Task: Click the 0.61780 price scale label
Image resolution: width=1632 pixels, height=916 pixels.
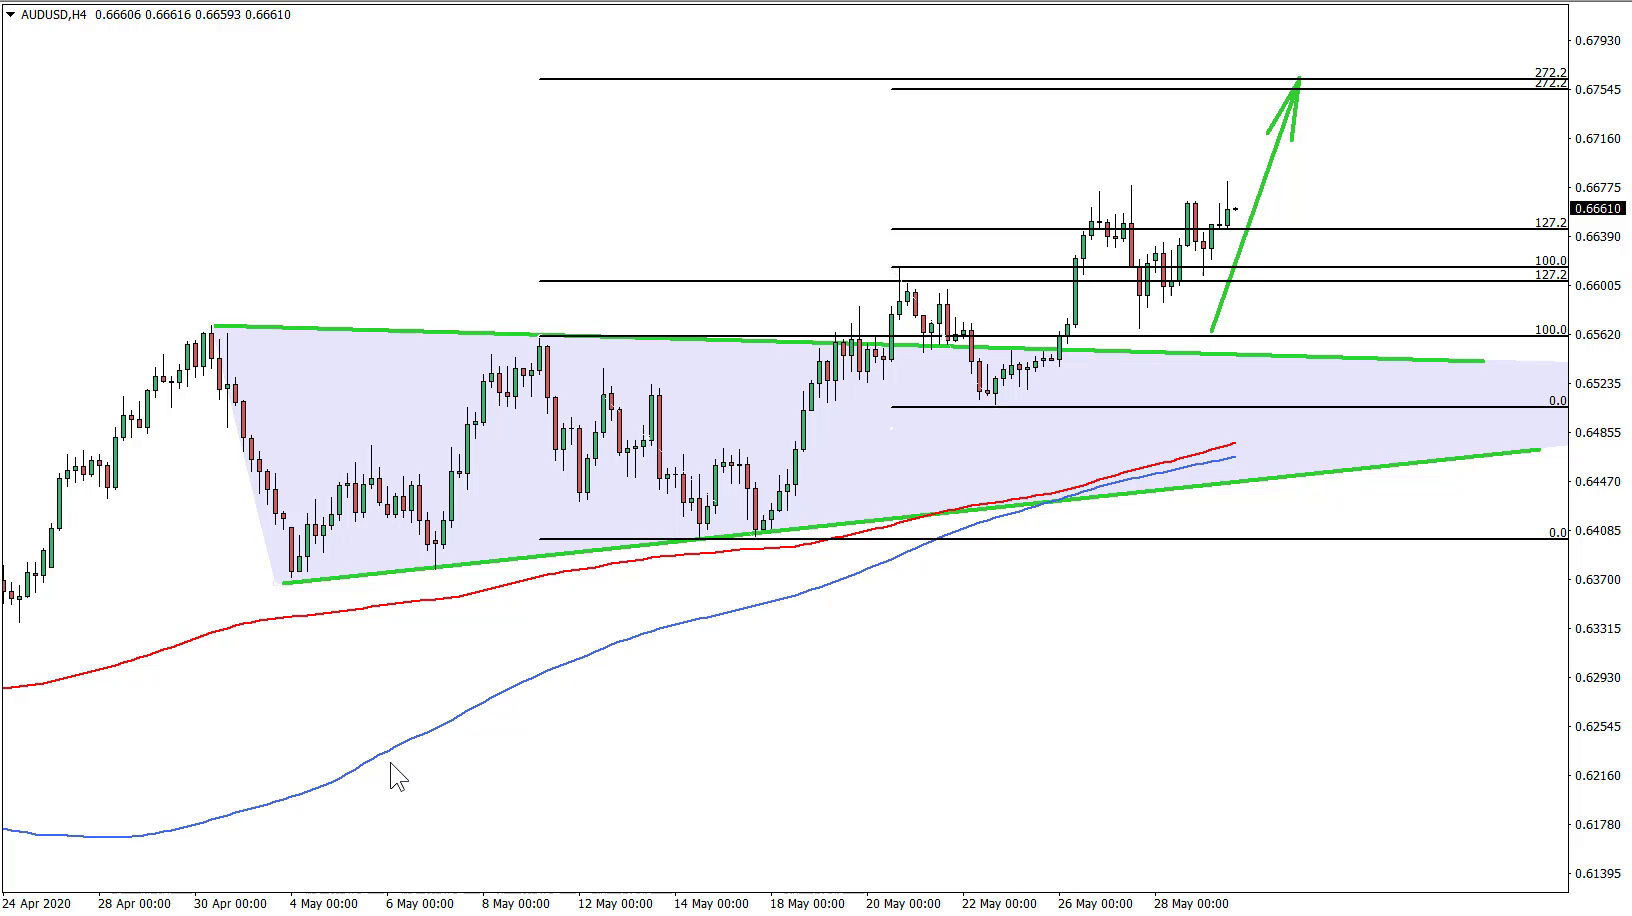Action: coord(1597,825)
